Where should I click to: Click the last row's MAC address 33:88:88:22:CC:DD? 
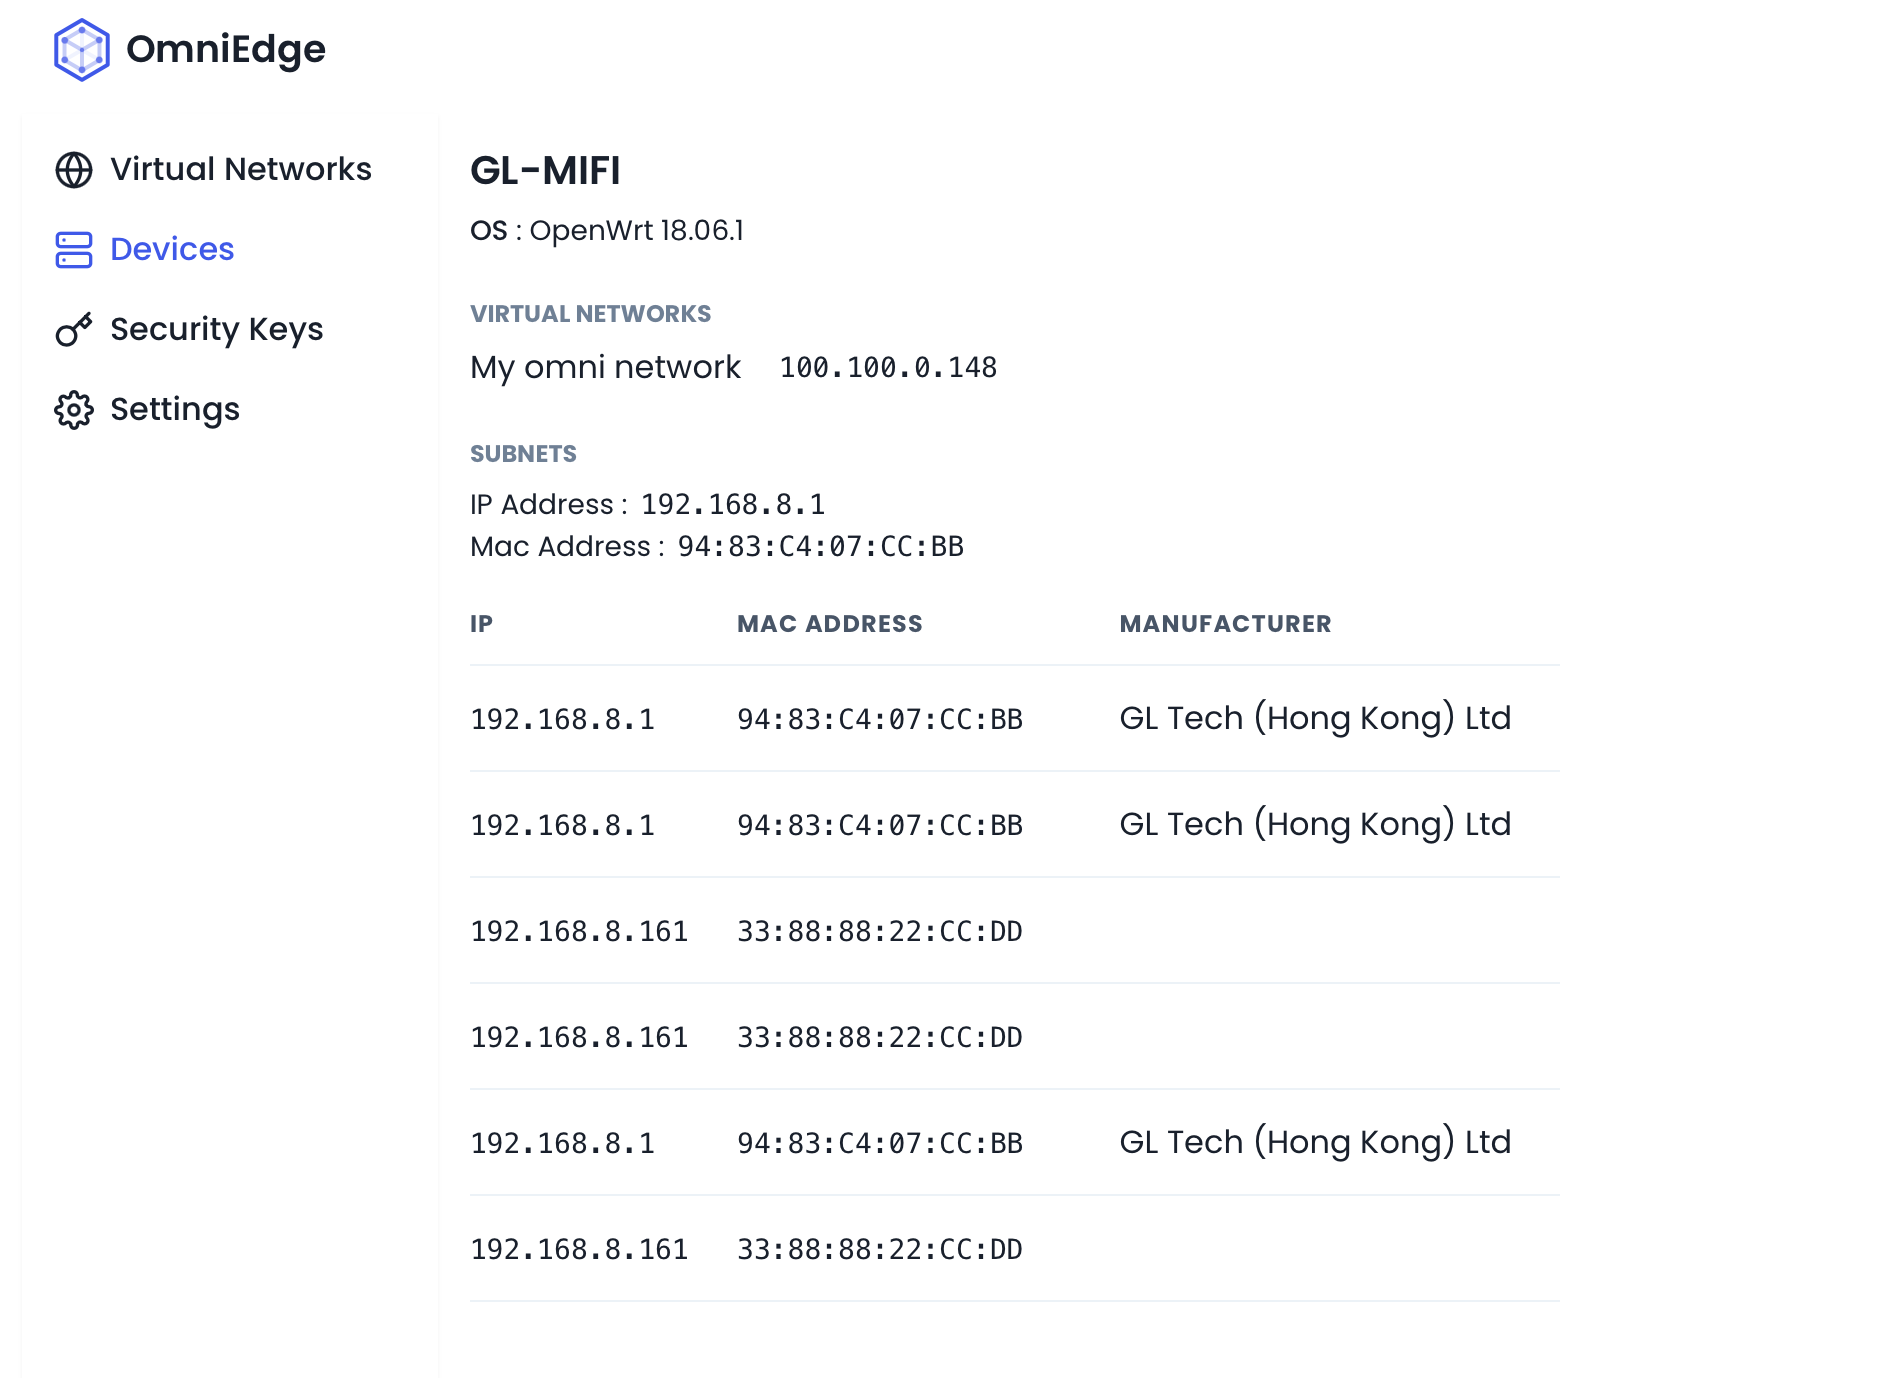[879, 1249]
